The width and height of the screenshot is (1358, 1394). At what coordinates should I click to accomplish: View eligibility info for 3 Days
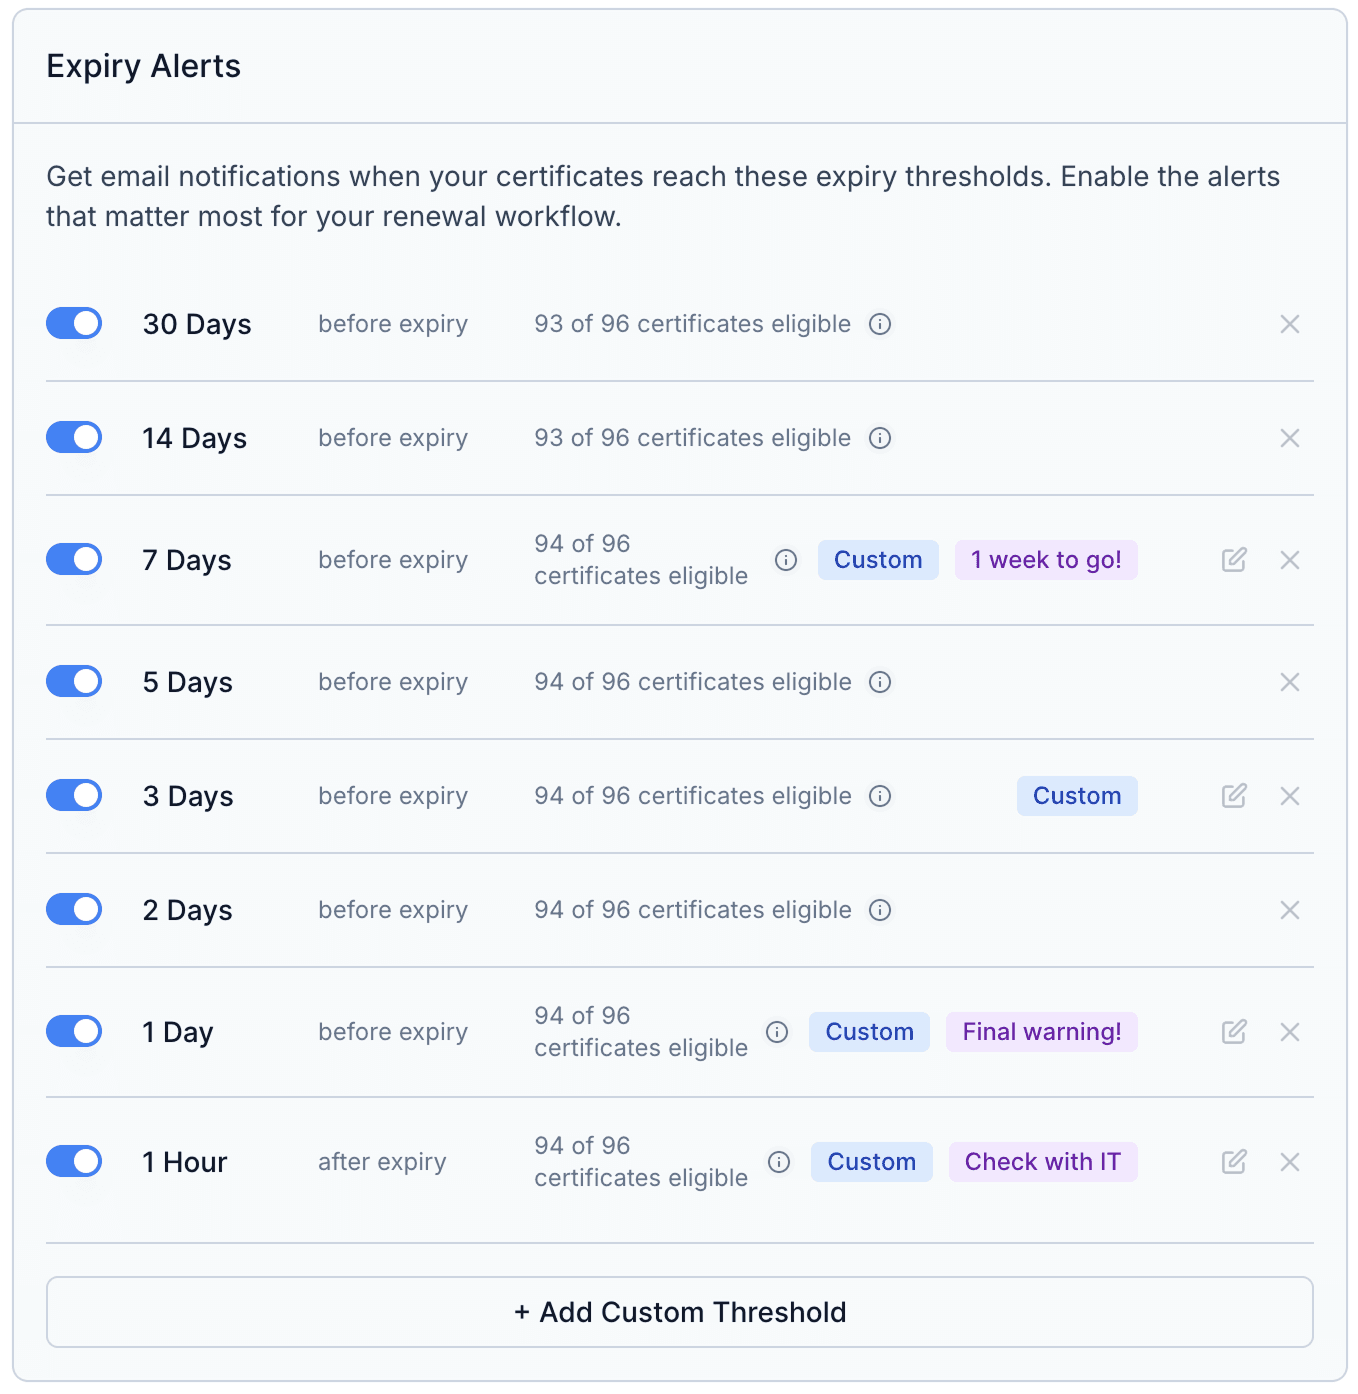point(880,796)
